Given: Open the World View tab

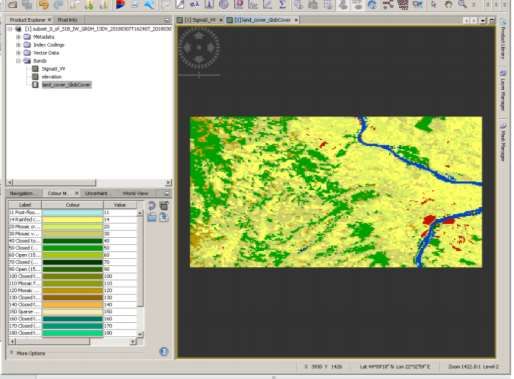Looking at the screenshot, I should click(x=135, y=193).
